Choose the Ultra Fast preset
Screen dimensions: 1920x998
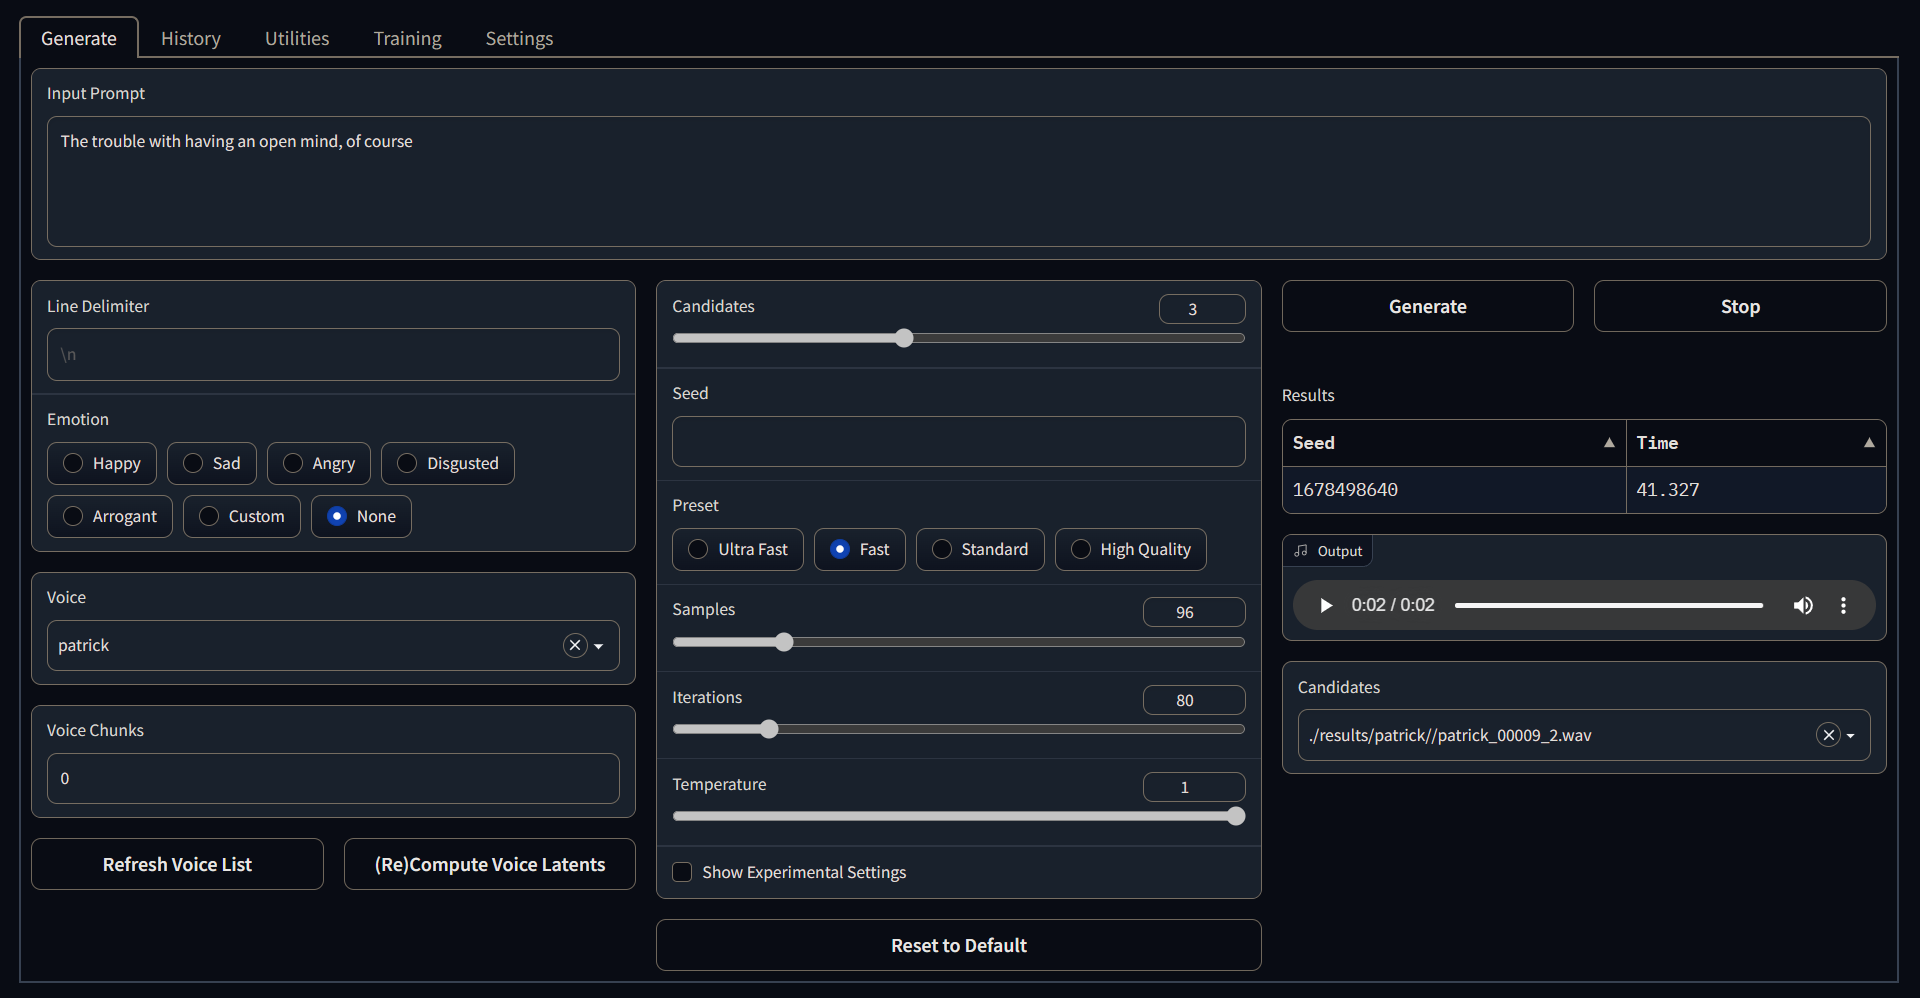tap(738, 549)
